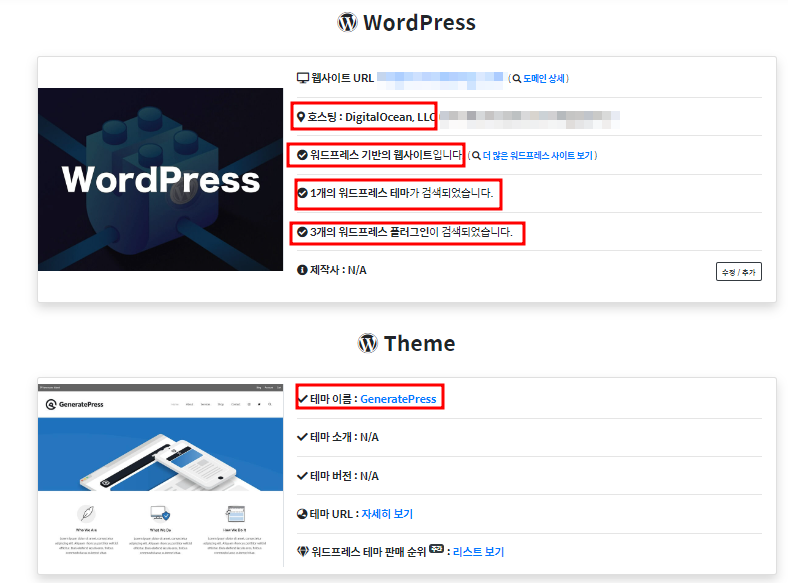
Task: Click the GeneratePress theme preview thumbnail
Action: [160, 475]
